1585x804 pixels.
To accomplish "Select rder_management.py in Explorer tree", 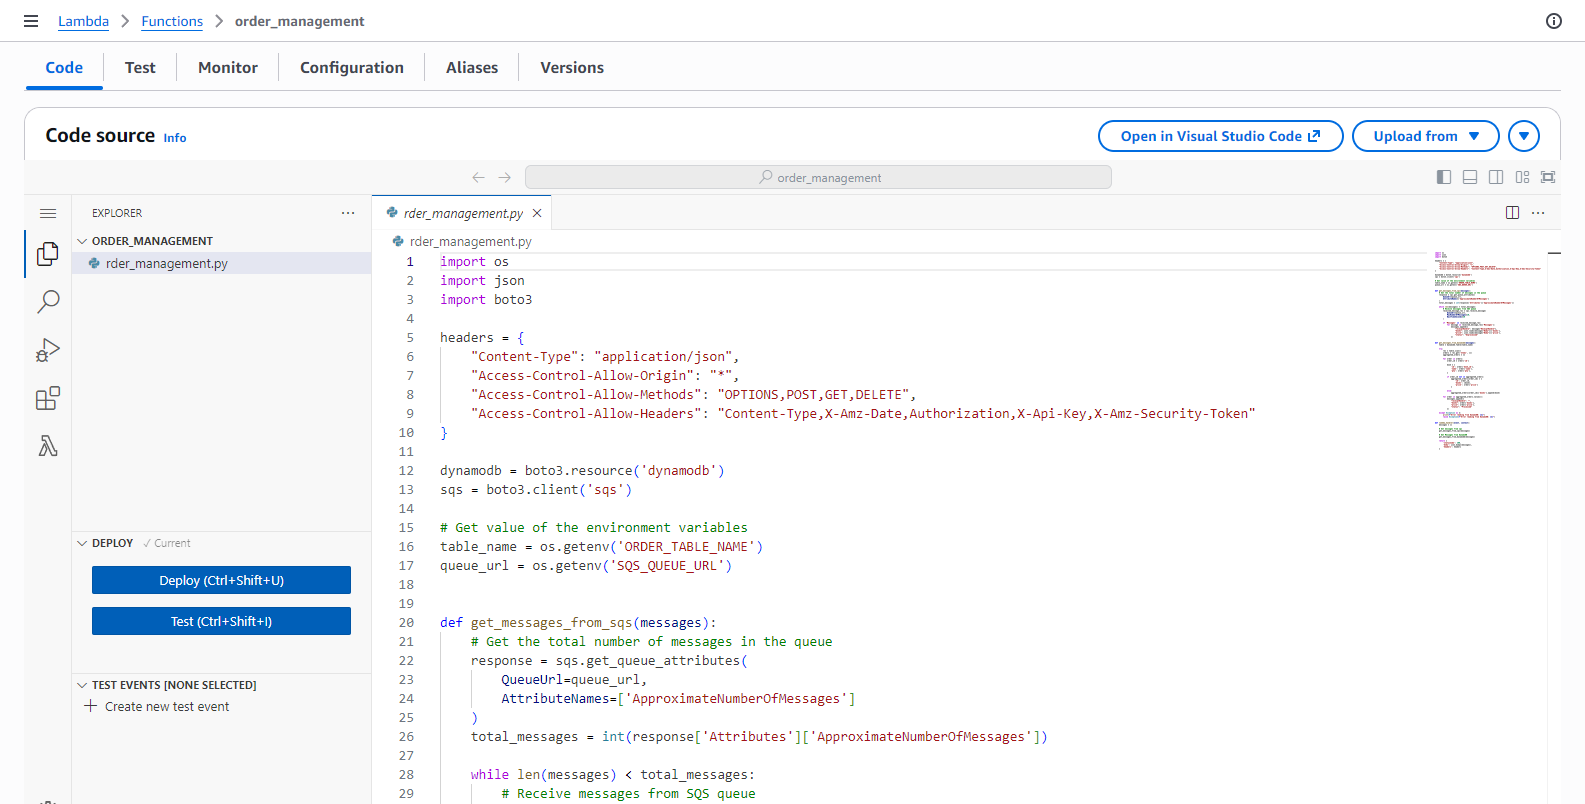I will point(221,263).
